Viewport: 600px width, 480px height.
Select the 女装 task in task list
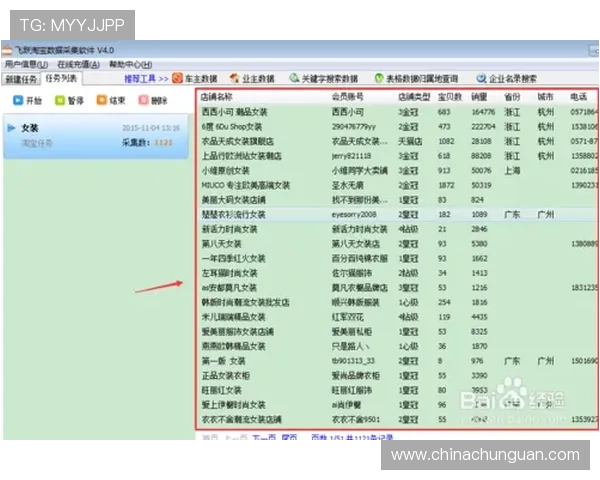(x=96, y=136)
